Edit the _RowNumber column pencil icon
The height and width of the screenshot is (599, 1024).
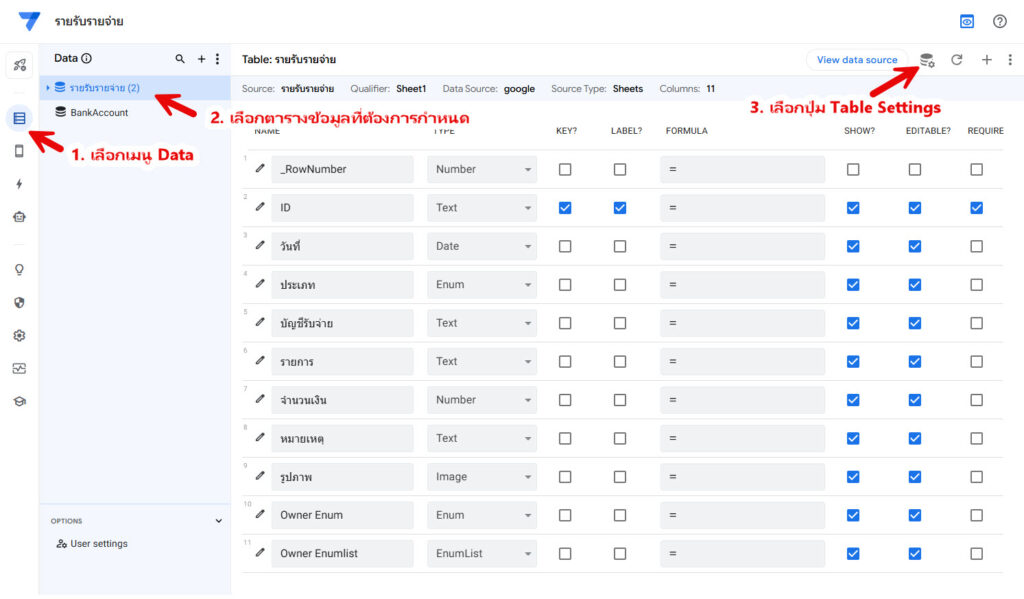pos(260,169)
